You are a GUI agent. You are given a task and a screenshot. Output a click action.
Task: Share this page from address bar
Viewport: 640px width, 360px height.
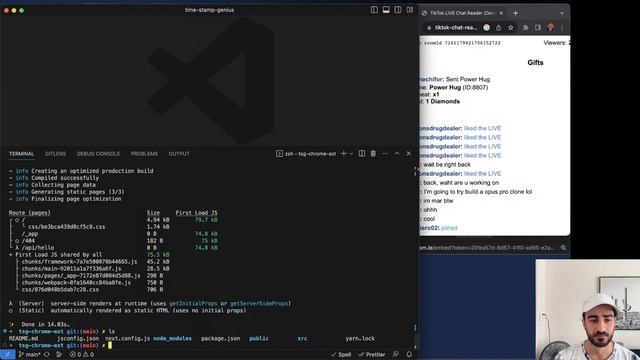498,27
